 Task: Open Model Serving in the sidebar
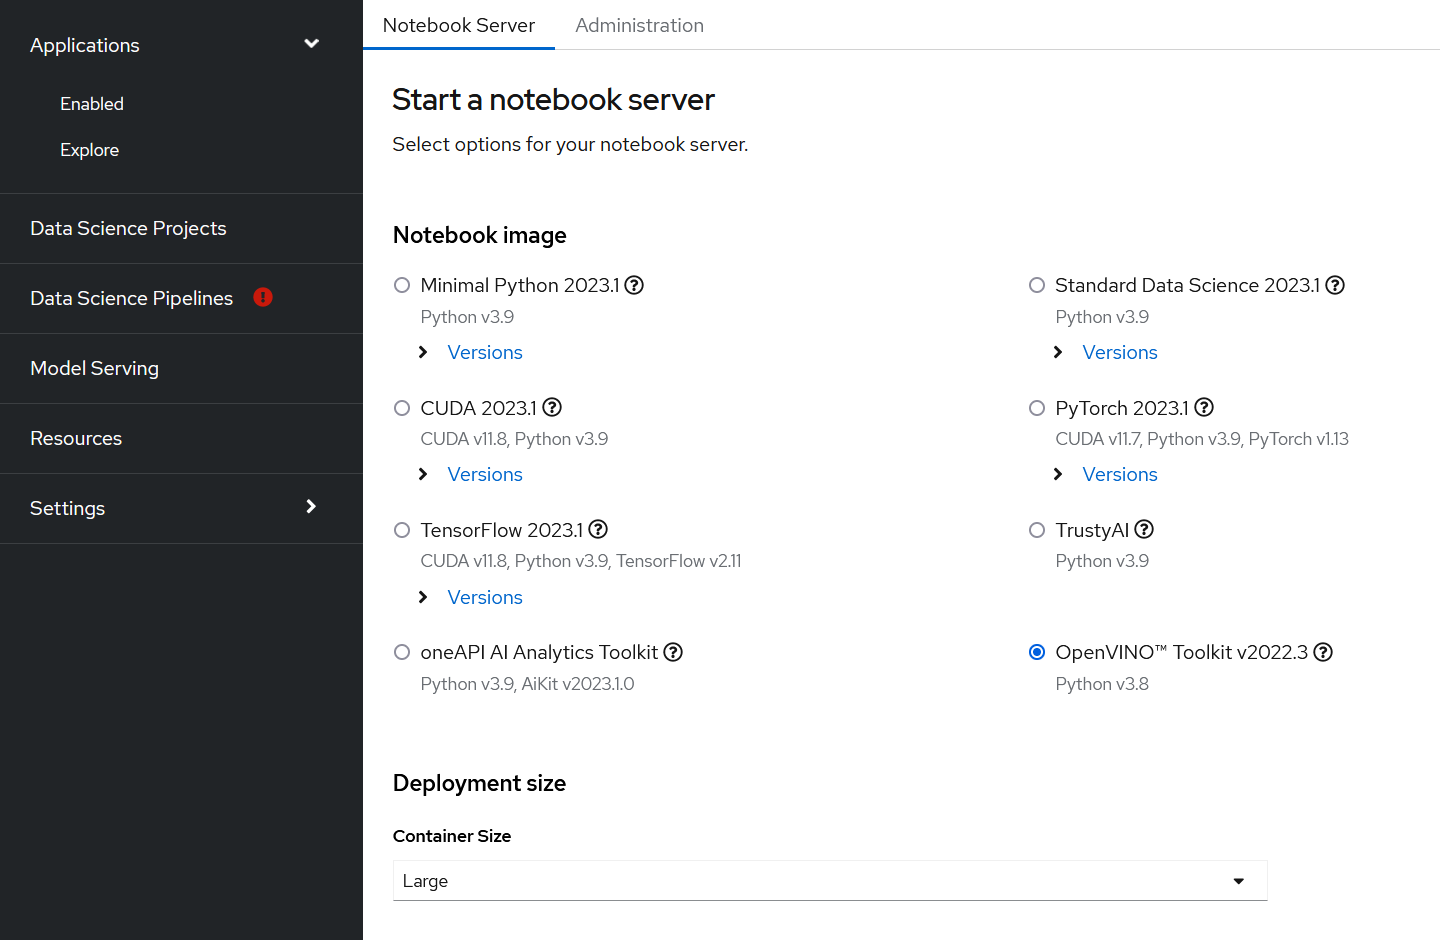click(95, 368)
